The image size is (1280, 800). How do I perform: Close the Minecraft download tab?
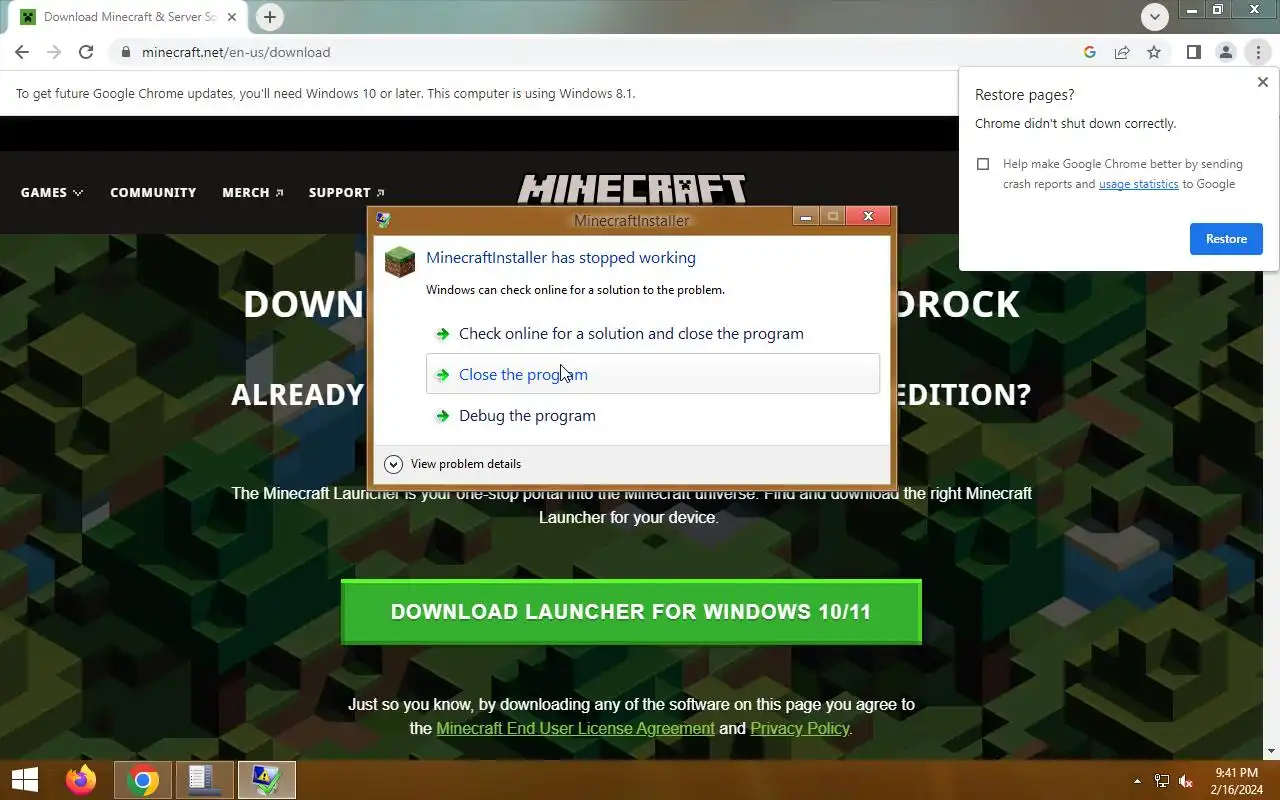234,17
